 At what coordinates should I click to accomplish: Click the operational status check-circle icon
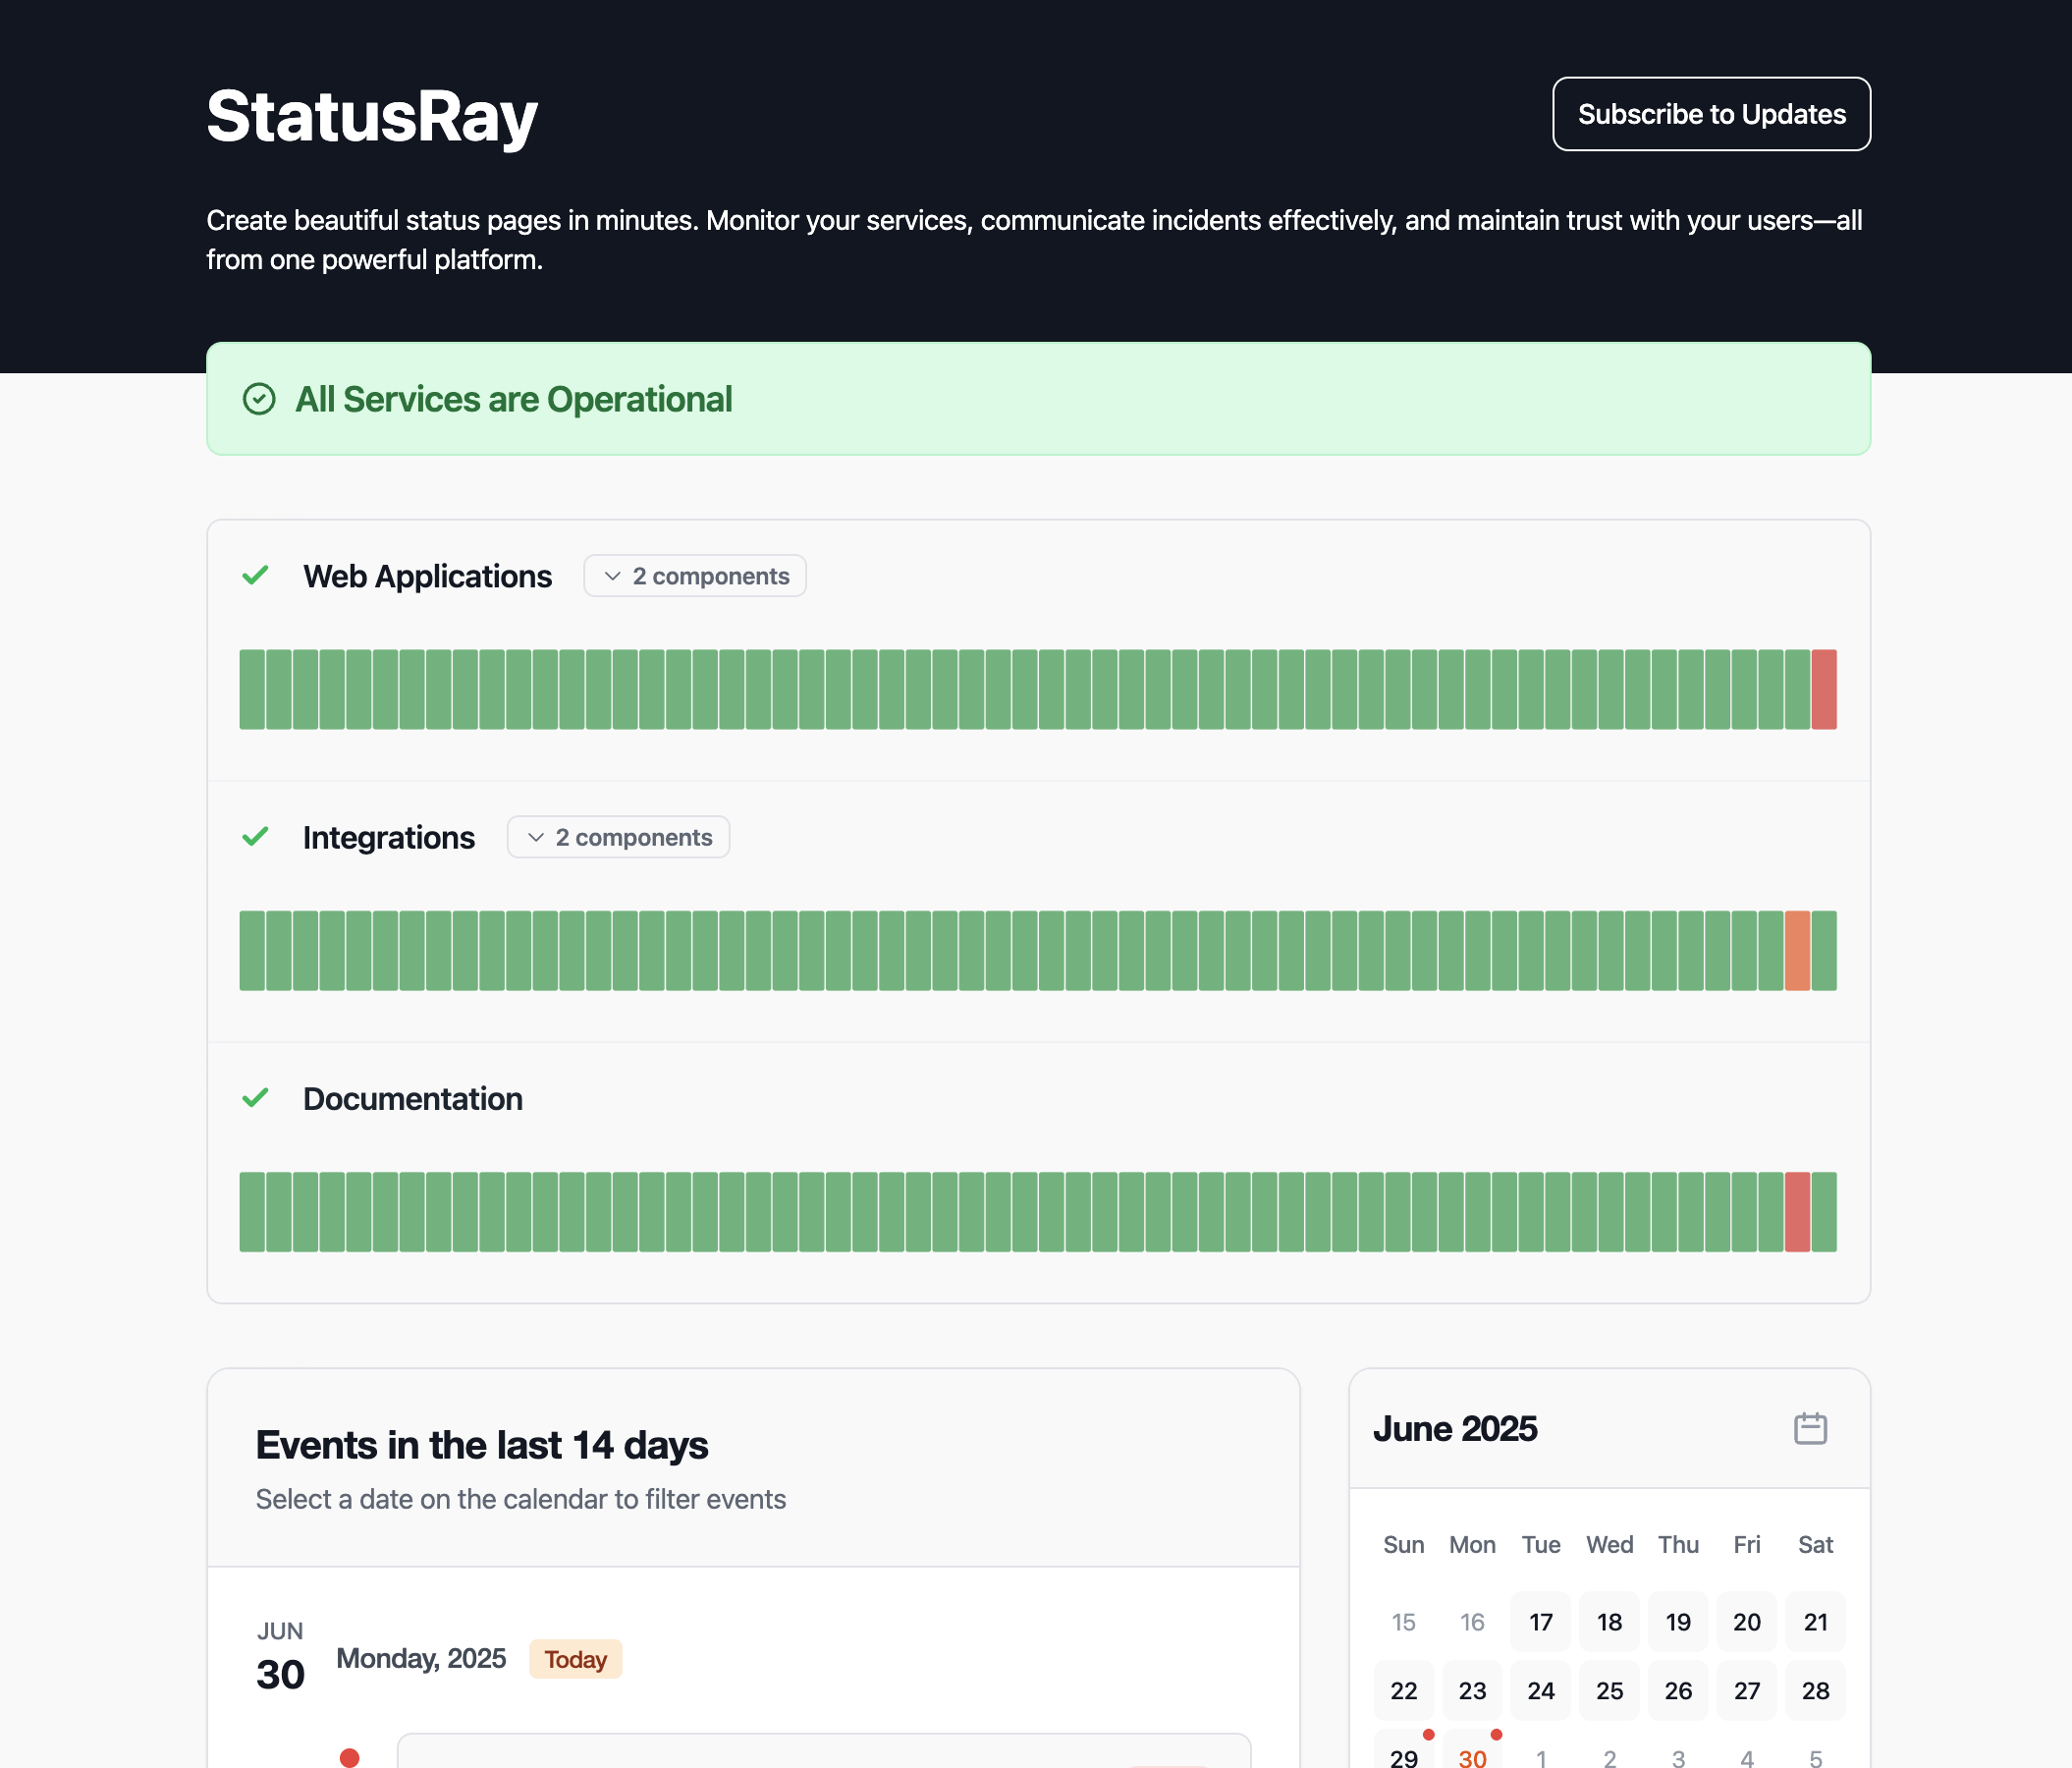tap(259, 399)
